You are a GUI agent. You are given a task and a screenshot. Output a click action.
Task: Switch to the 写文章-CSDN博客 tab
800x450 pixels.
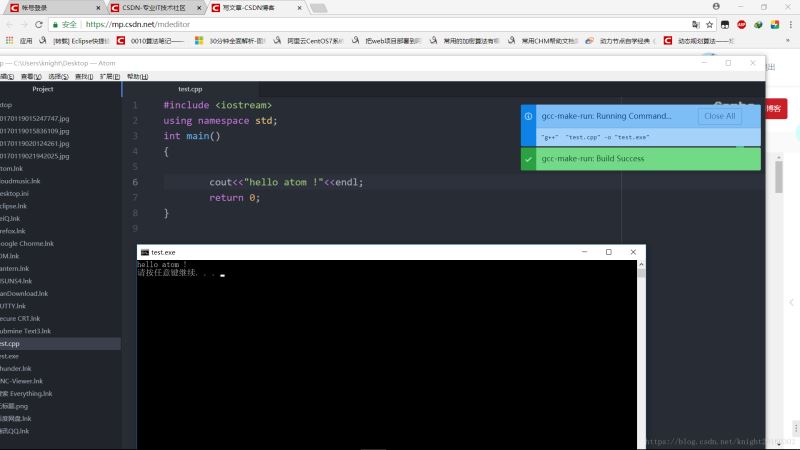[248, 8]
